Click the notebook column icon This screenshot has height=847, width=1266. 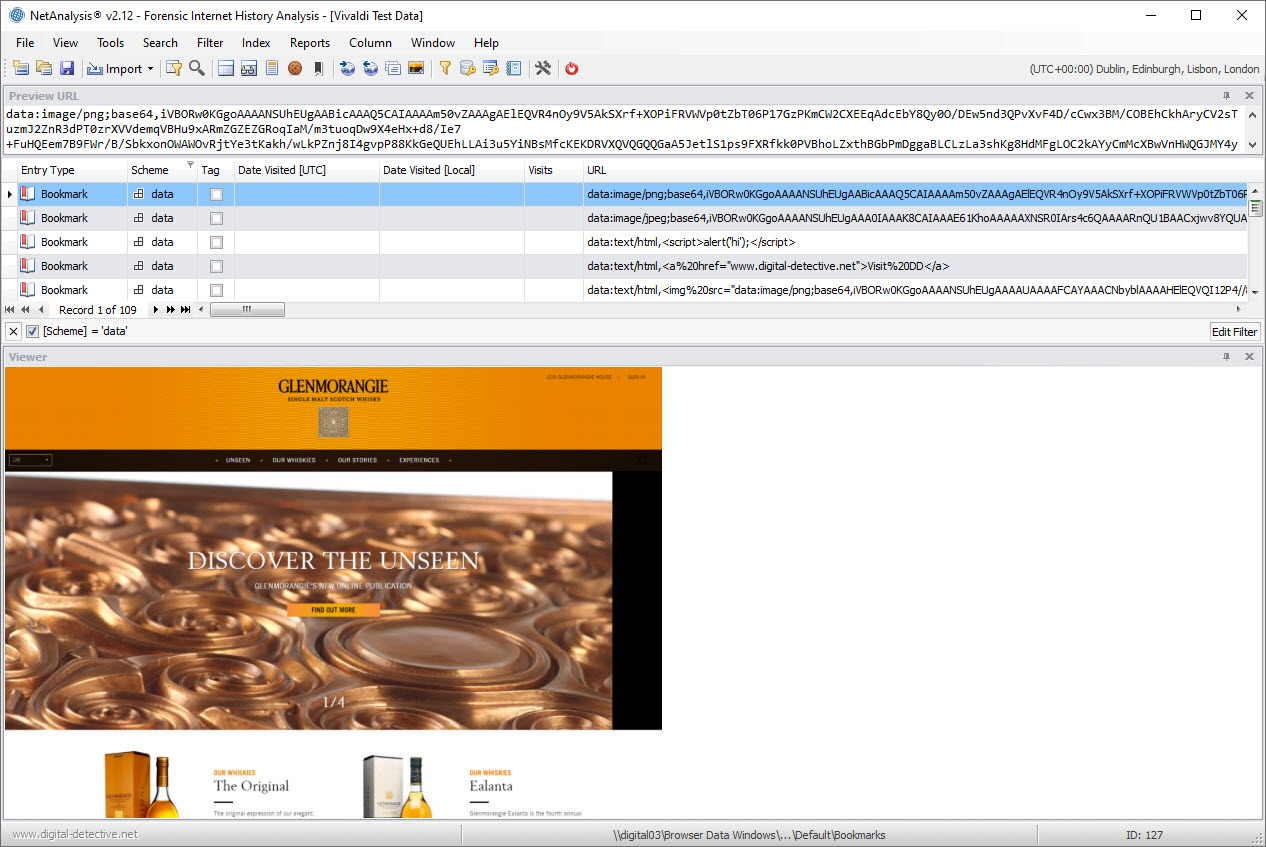coord(513,68)
